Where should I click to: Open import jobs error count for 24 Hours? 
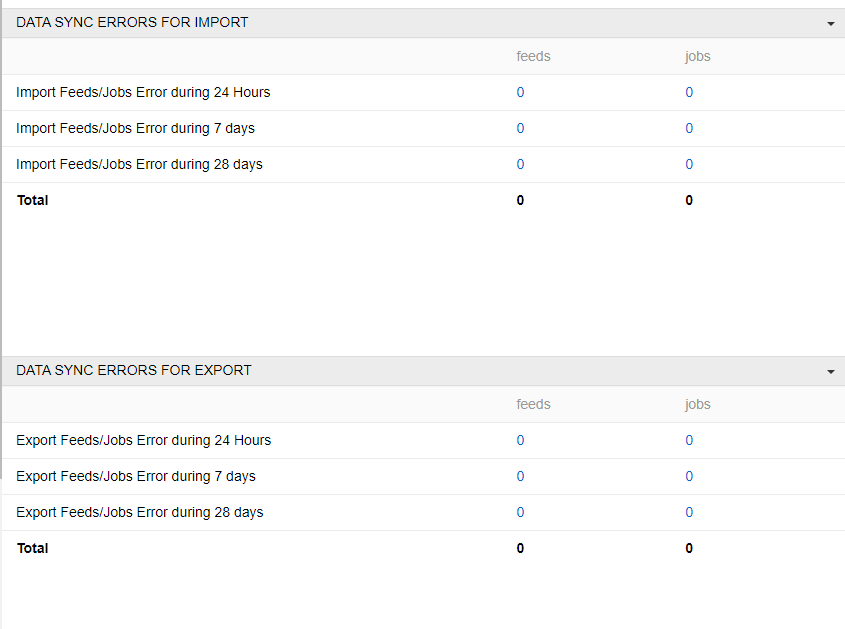[x=689, y=92]
